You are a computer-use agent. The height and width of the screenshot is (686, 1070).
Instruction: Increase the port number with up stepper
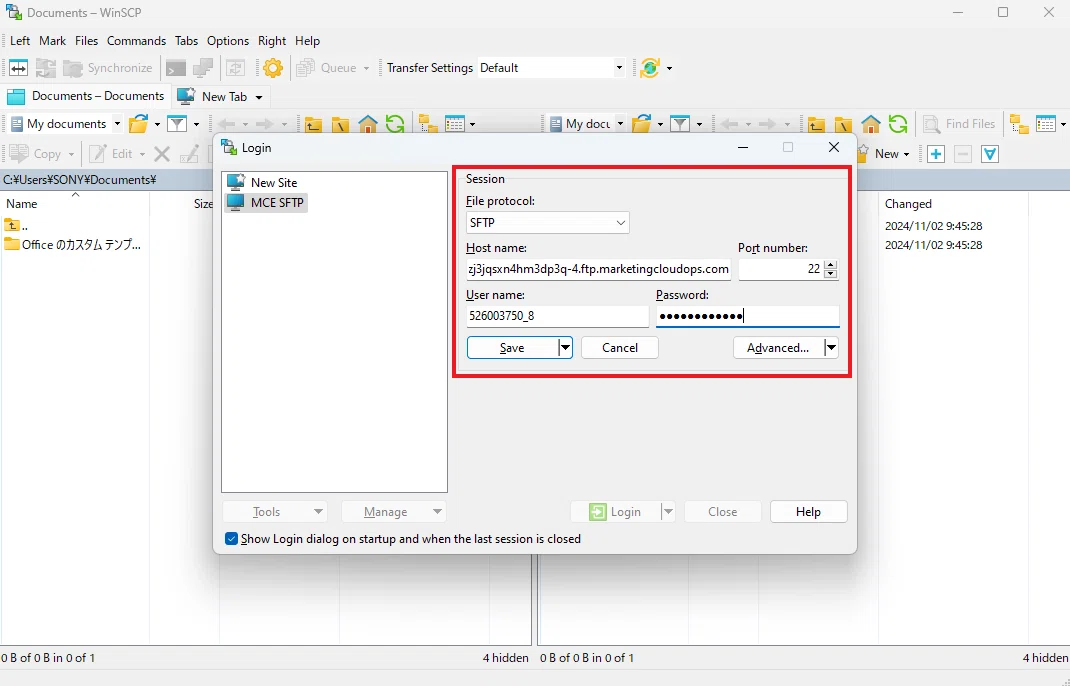tap(830, 265)
